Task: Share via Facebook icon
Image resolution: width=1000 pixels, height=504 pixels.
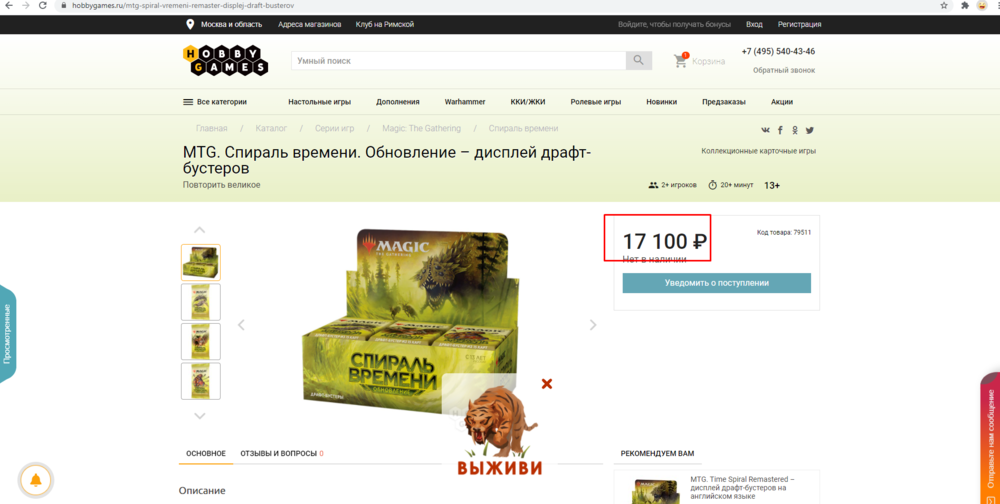Action: (780, 130)
